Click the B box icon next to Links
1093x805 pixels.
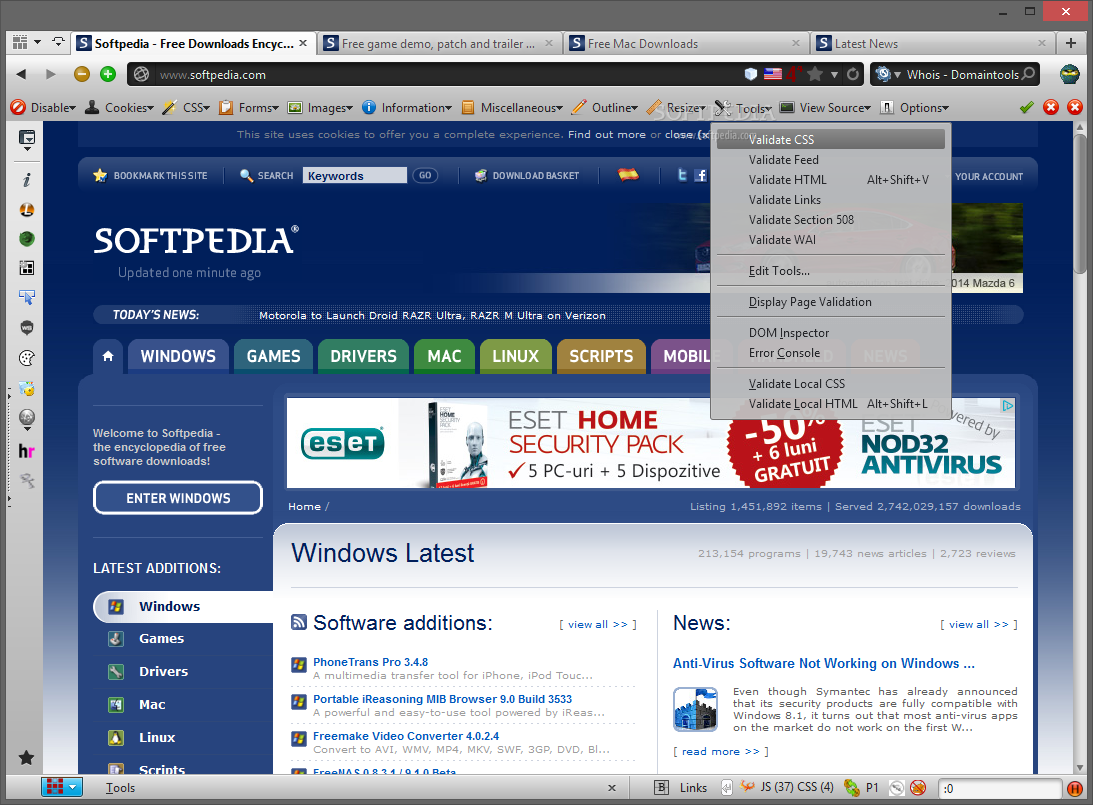pyautogui.click(x=662, y=788)
